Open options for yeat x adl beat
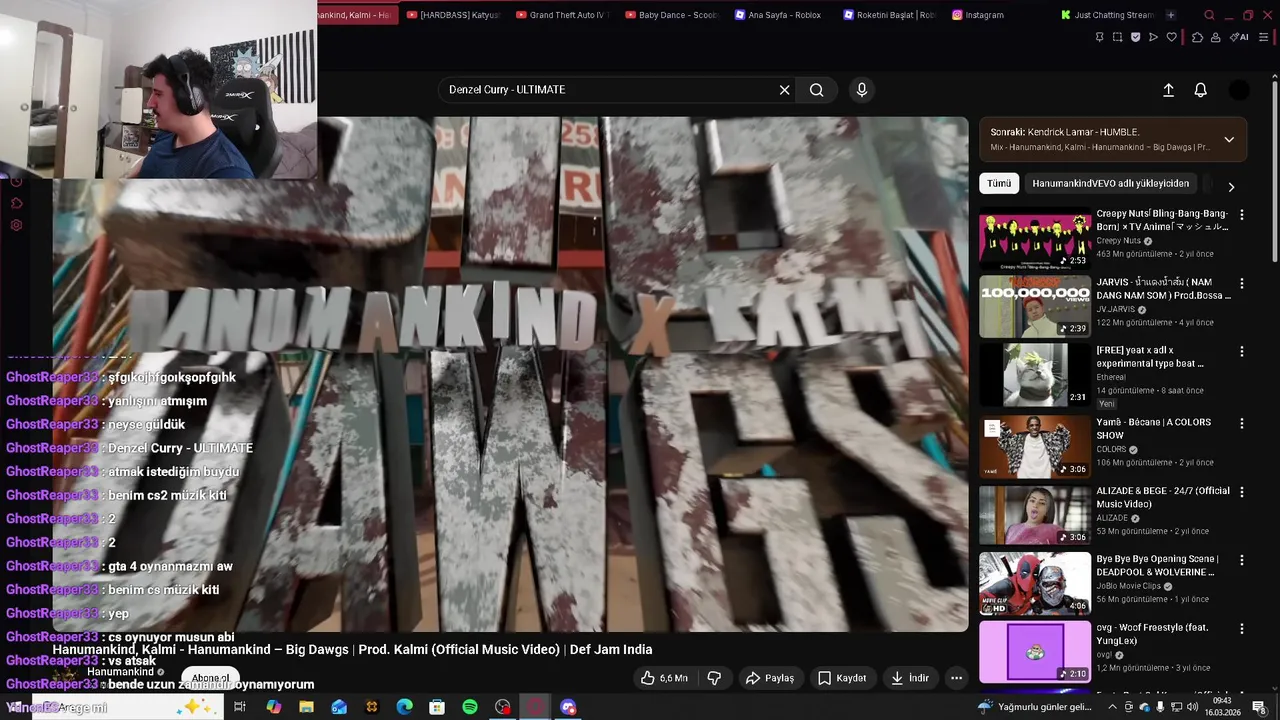The height and width of the screenshot is (720, 1280). (1242, 352)
